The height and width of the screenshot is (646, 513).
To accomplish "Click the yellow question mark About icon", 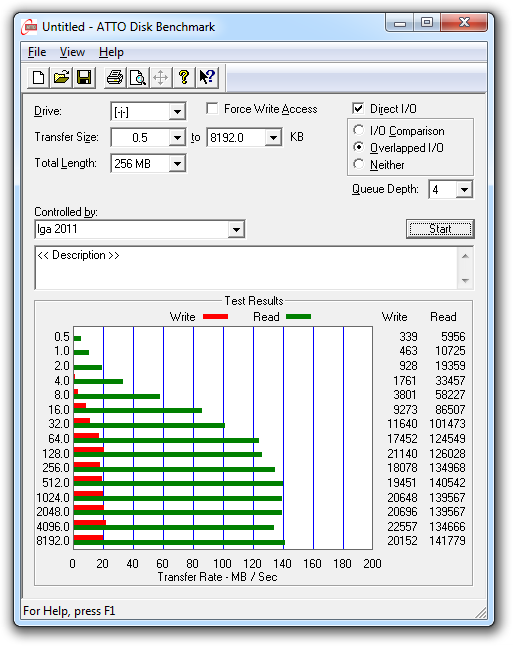I will [x=184, y=77].
